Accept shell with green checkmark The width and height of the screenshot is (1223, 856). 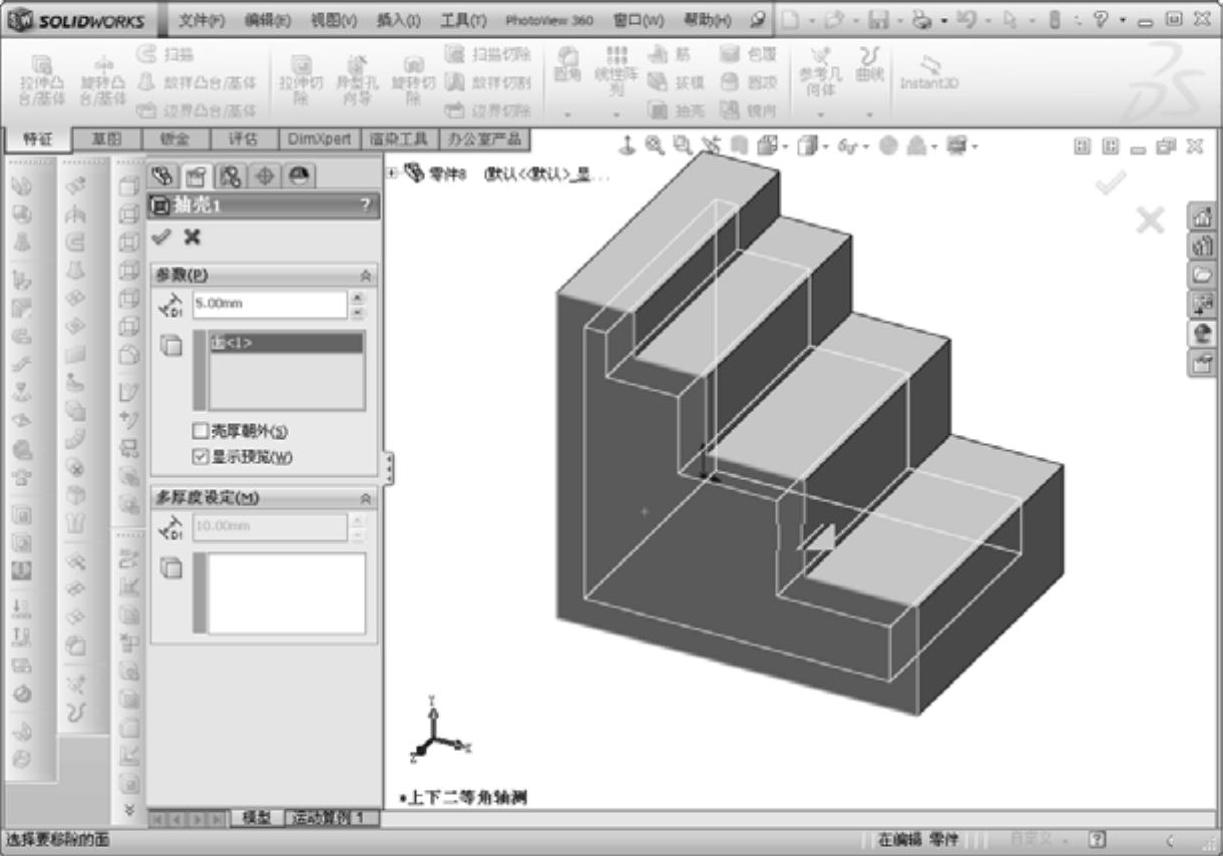tap(160, 237)
